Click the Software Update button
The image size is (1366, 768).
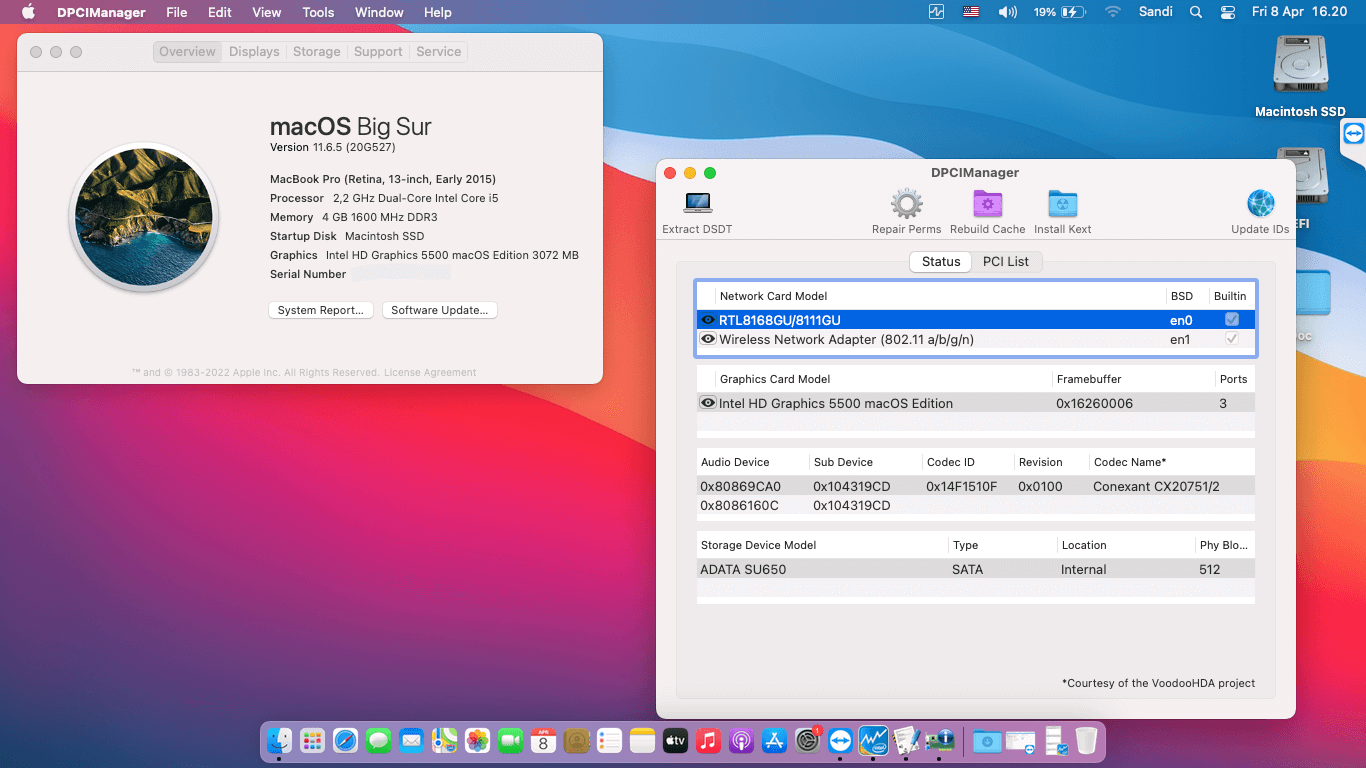coord(439,310)
